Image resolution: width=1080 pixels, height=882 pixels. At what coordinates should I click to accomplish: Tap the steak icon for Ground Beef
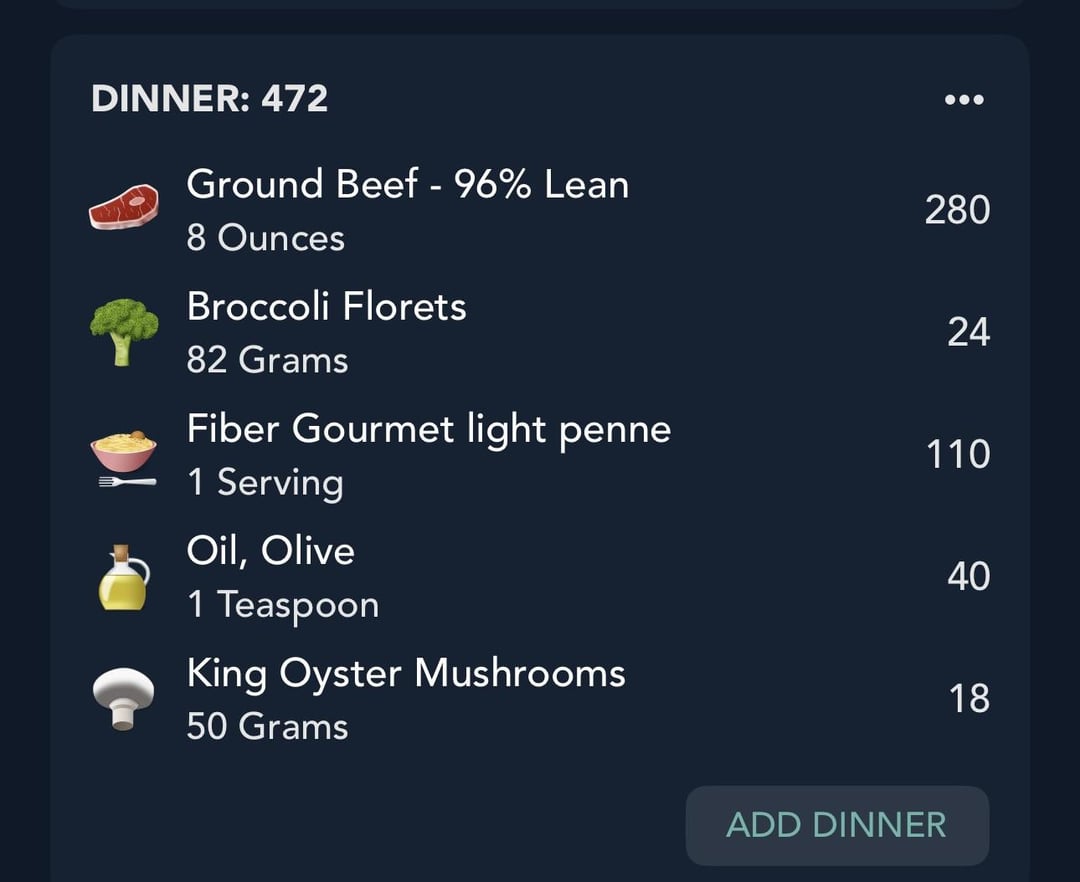point(124,207)
